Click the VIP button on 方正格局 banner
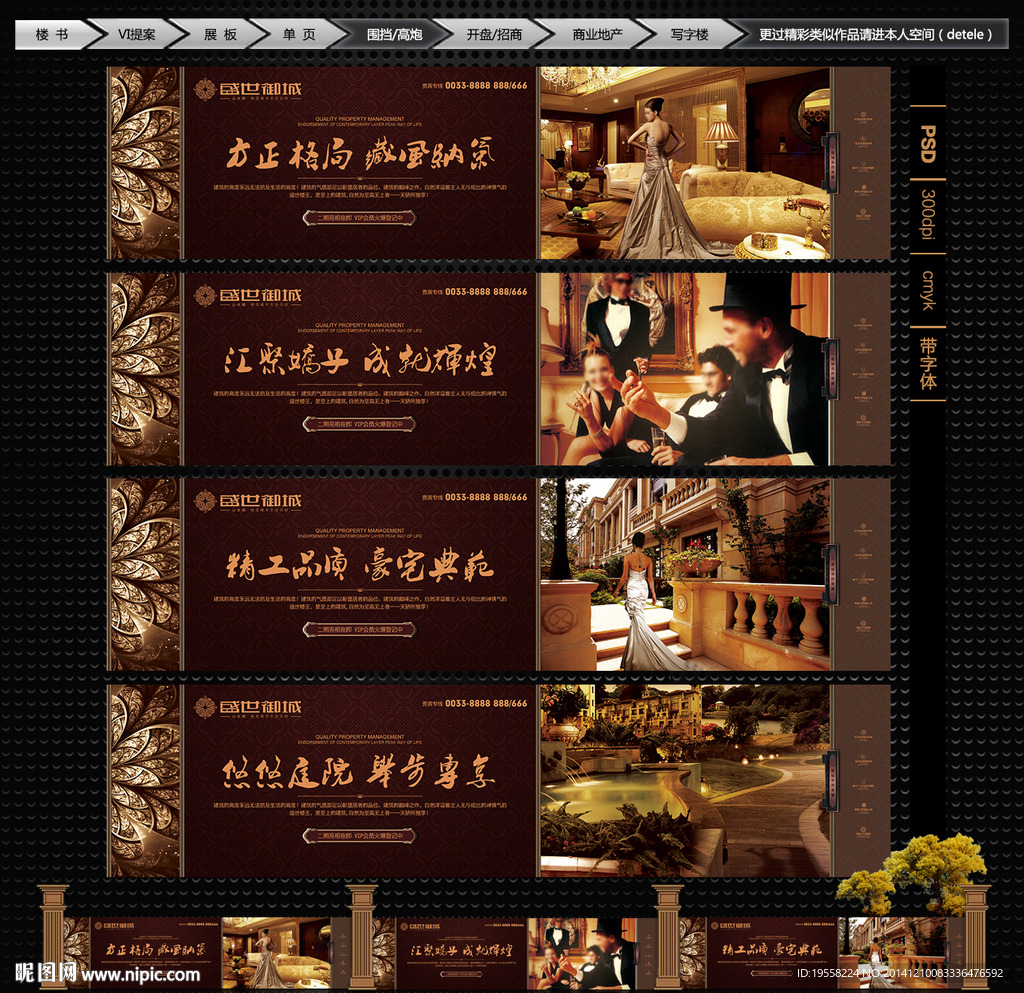The width and height of the screenshot is (1024, 993). (359, 218)
